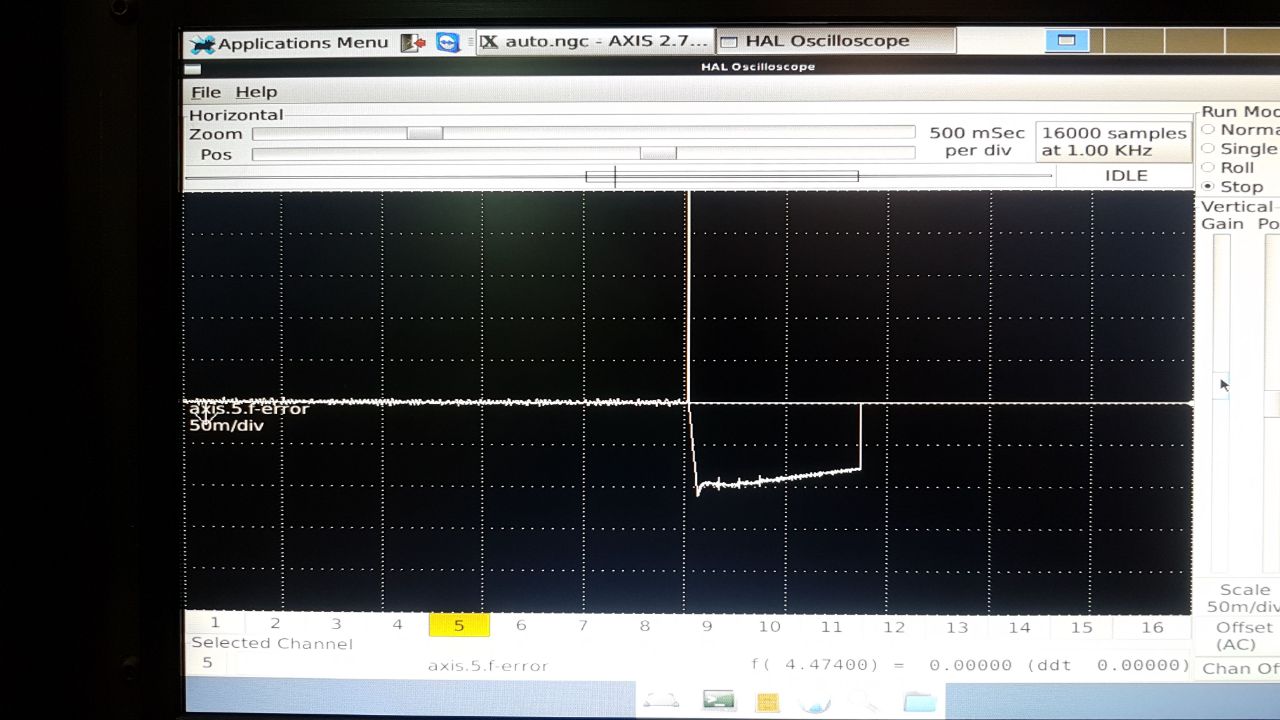Select channel 3

[x=336, y=625]
